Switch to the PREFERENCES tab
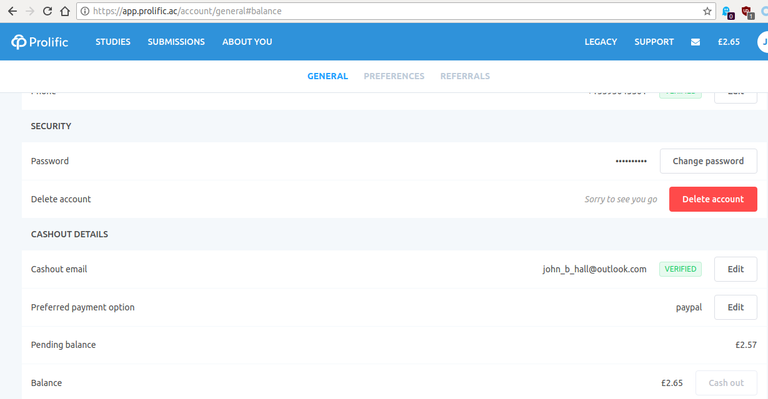Viewport: 768px width, 399px height. (394, 76)
